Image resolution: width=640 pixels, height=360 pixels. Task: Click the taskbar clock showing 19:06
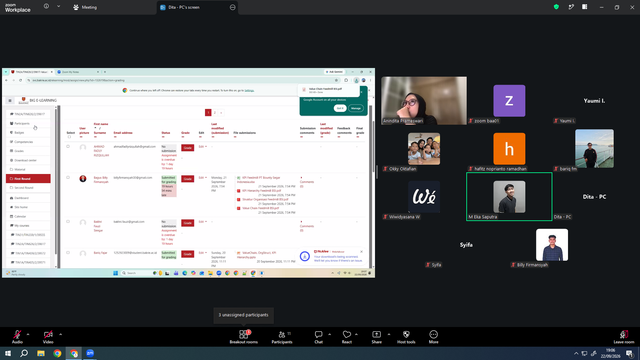tap(611, 353)
